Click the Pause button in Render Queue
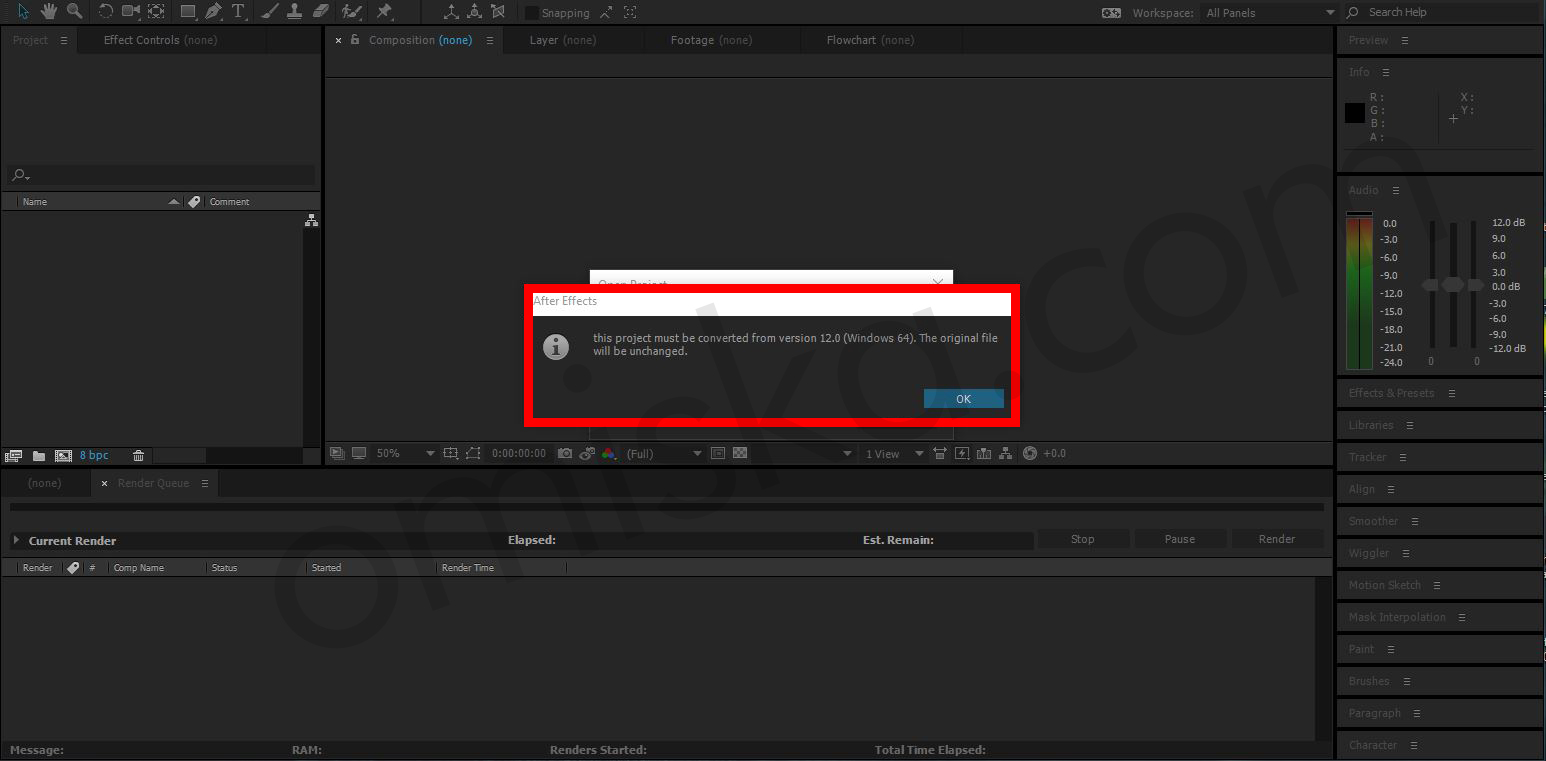The width and height of the screenshot is (1546, 761). [1180, 539]
